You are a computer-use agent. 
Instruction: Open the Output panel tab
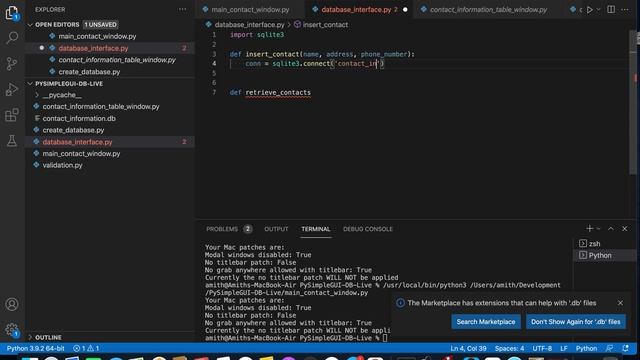coord(276,229)
